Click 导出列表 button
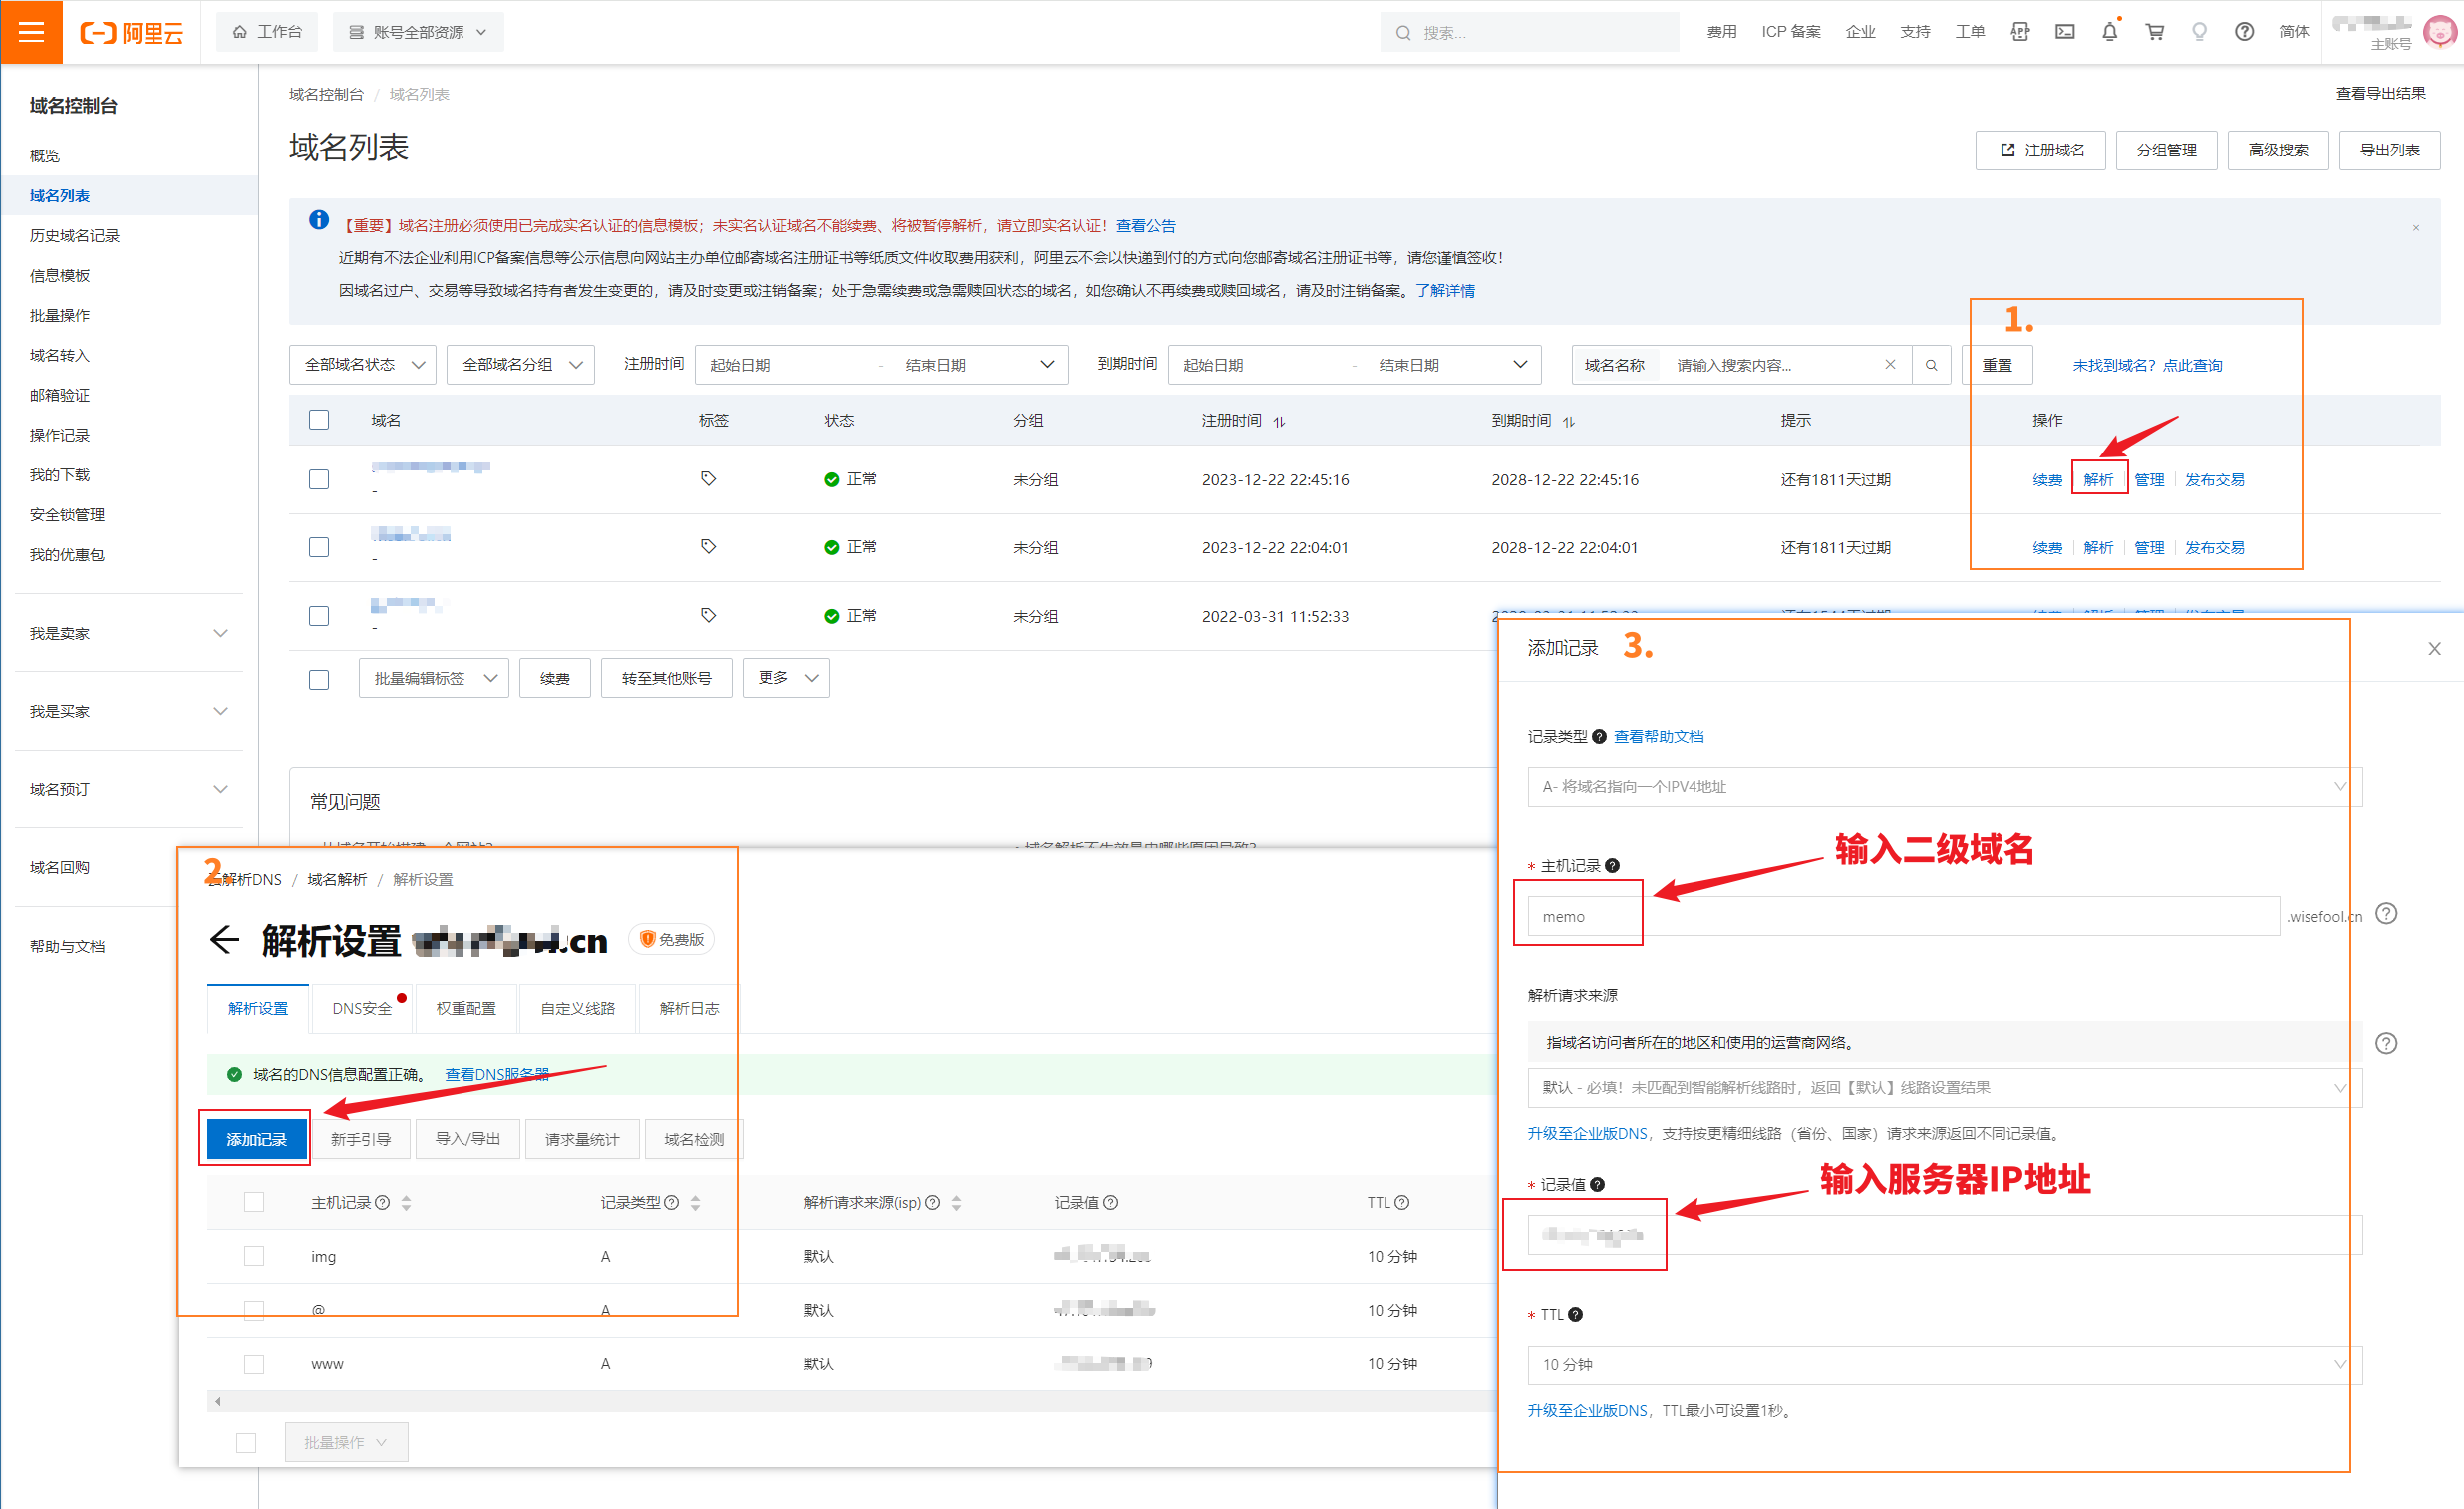This screenshot has width=2464, height=1509. pyautogui.click(x=2389, y=150)
